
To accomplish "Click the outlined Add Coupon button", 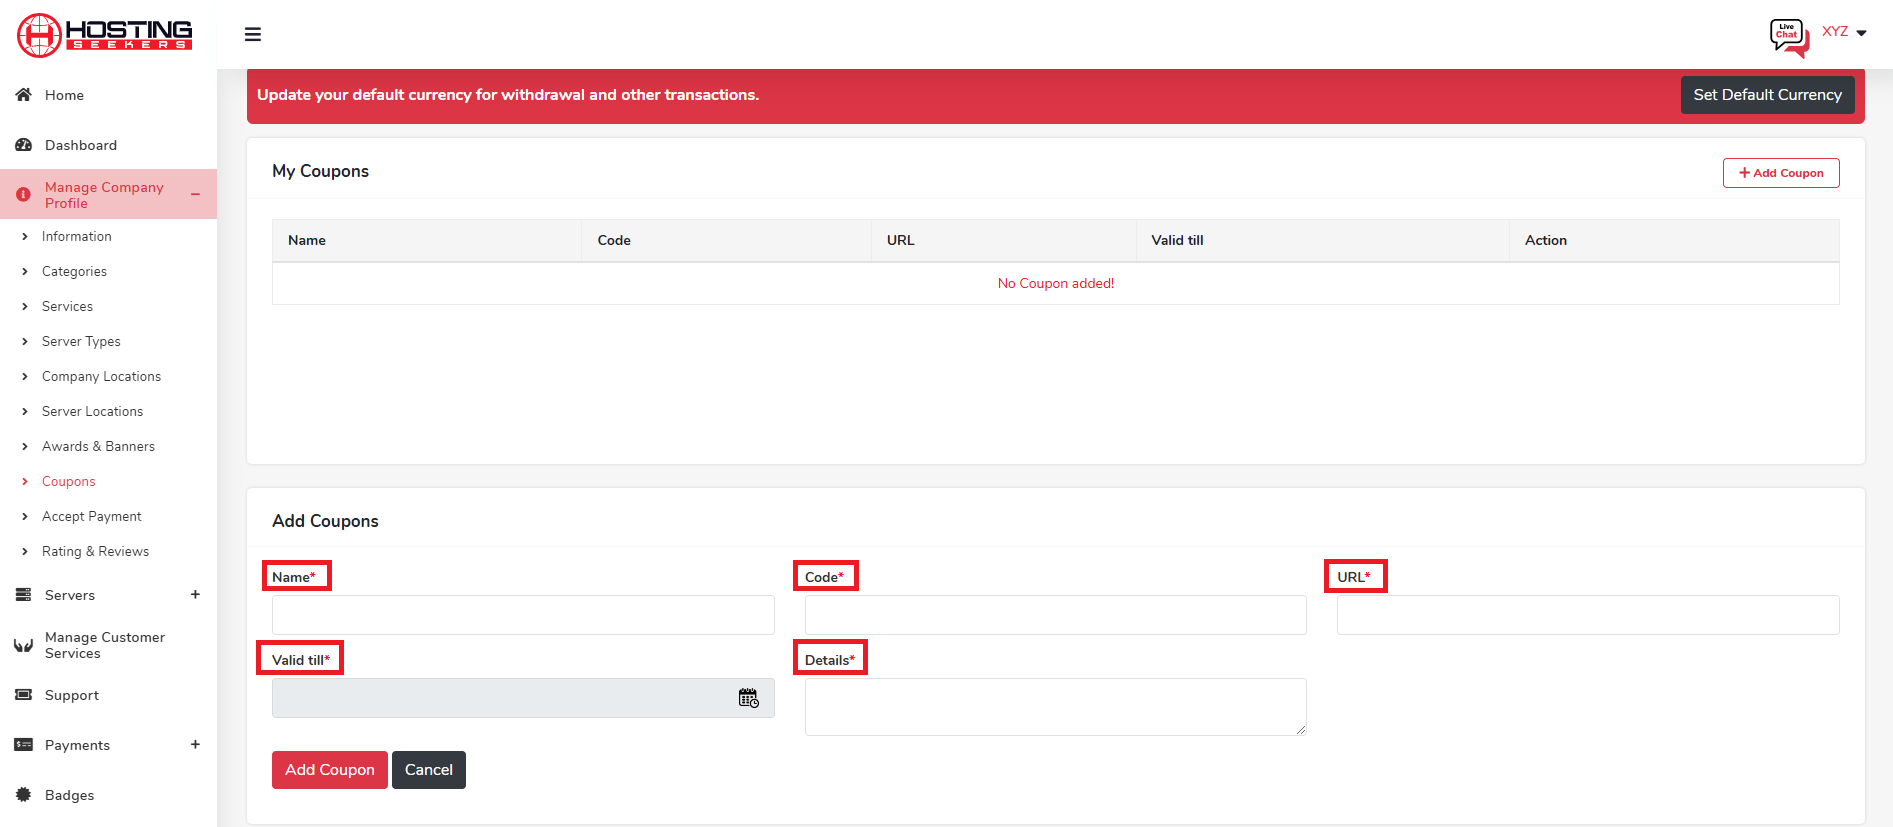I will pos(1781,173).
